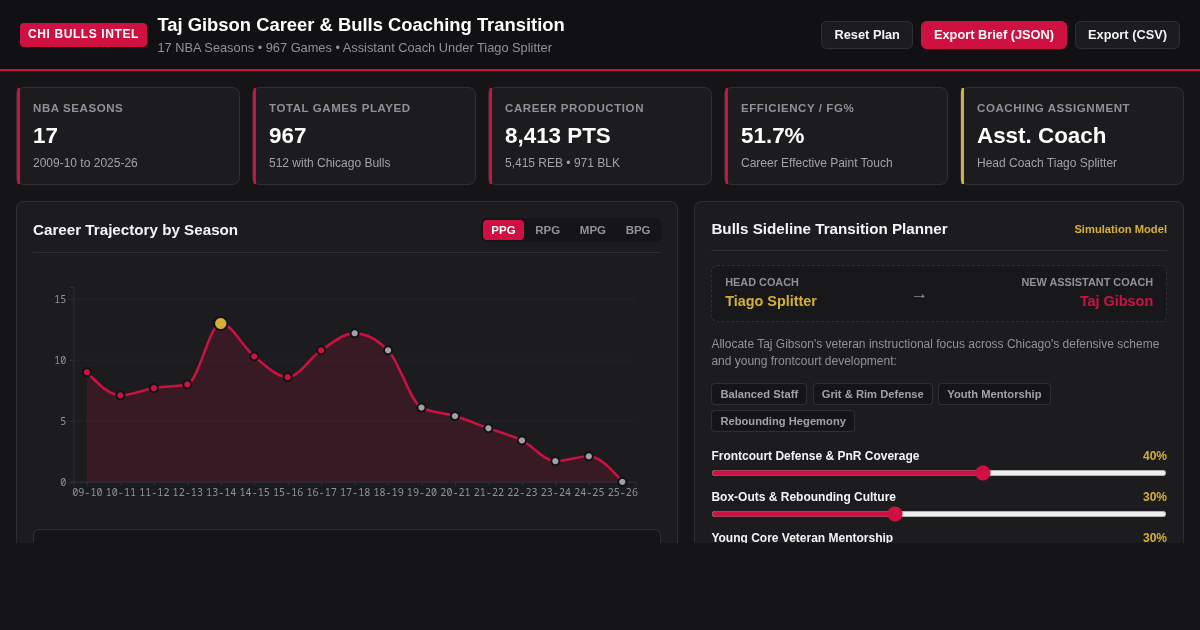Click the 51.7% efficiency value
The width and height of the screenshot is (1200, 630).
772,135
